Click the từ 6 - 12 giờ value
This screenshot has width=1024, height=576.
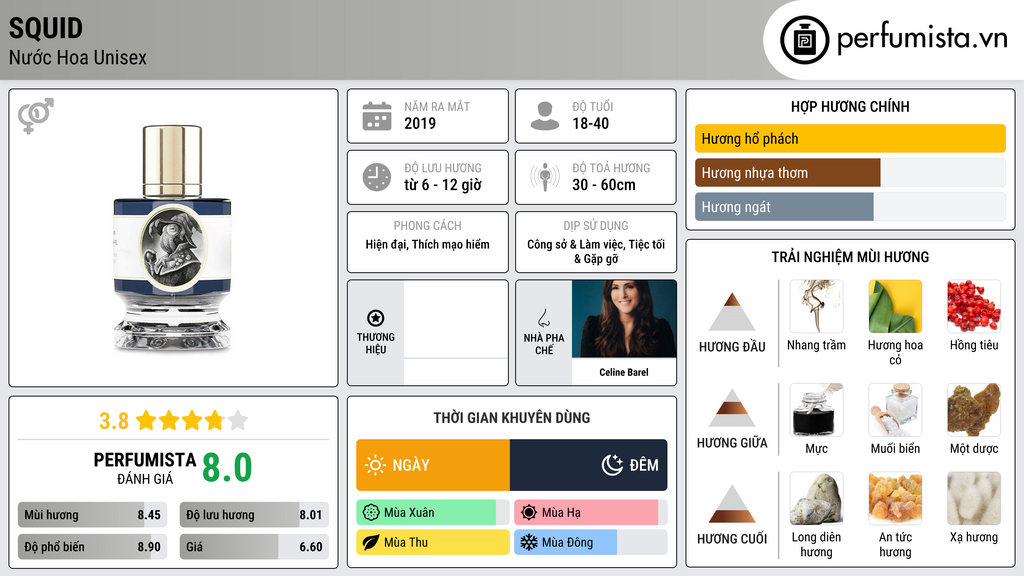tap(443, 185)
